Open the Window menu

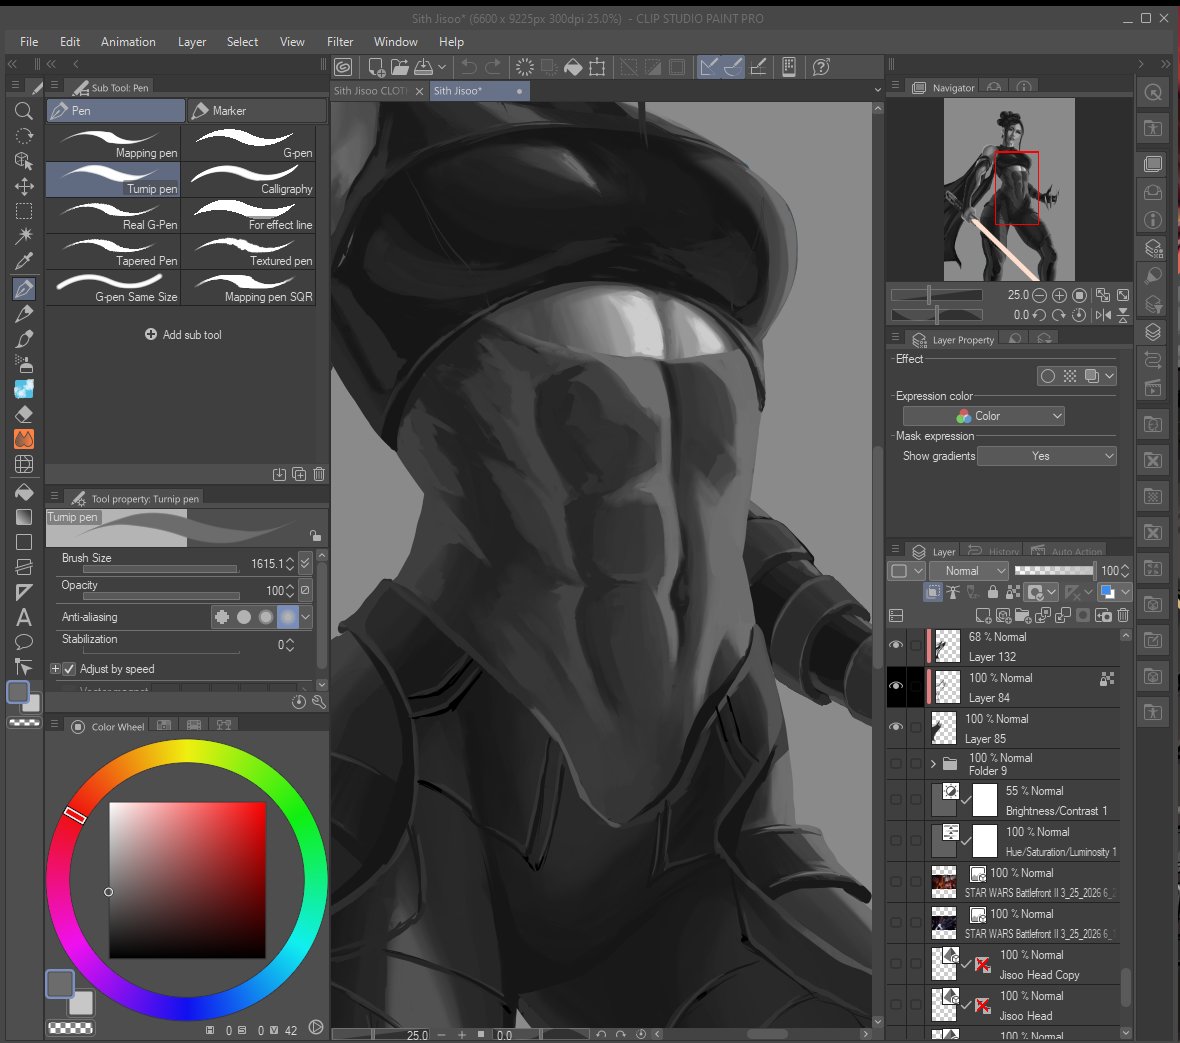(x=395, y=42)
